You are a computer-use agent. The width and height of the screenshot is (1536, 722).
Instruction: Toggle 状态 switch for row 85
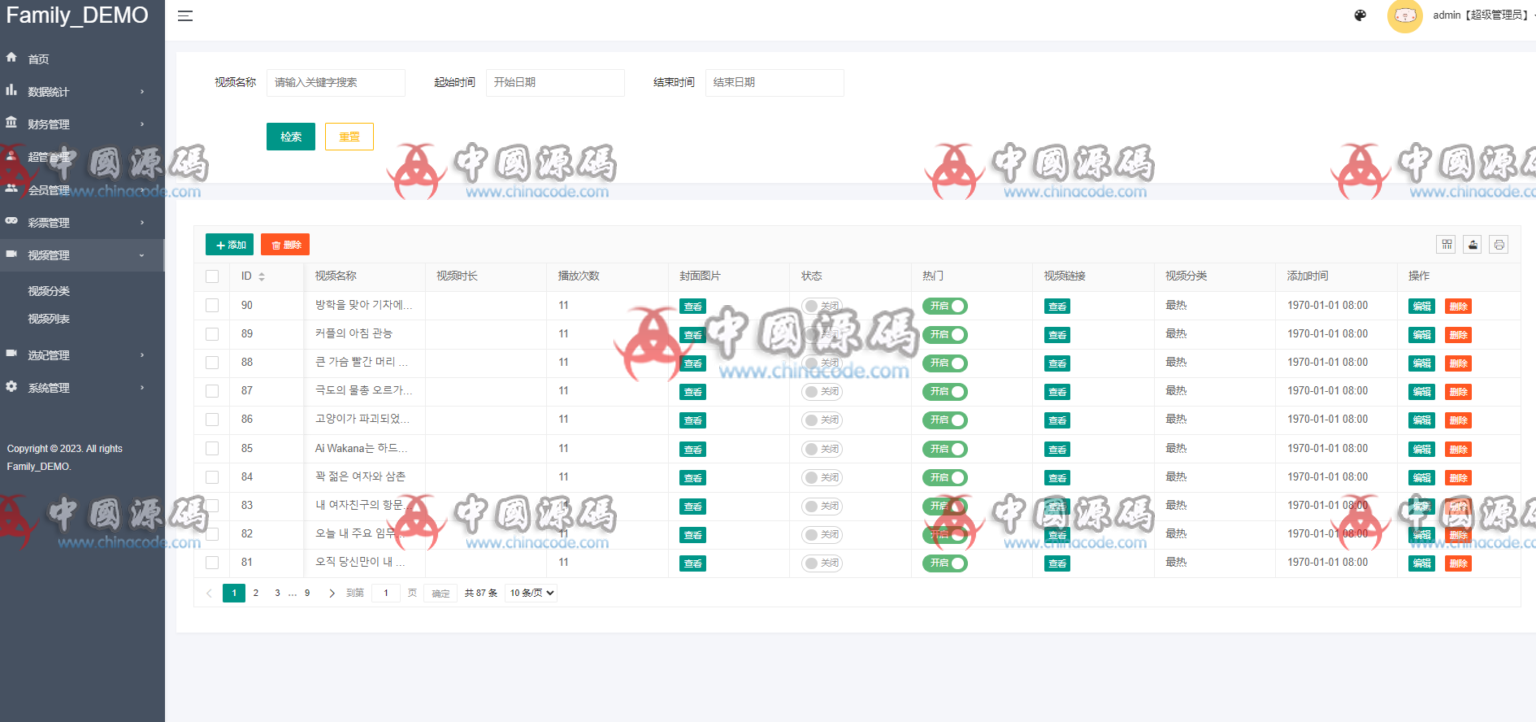(x=822, y=449)
